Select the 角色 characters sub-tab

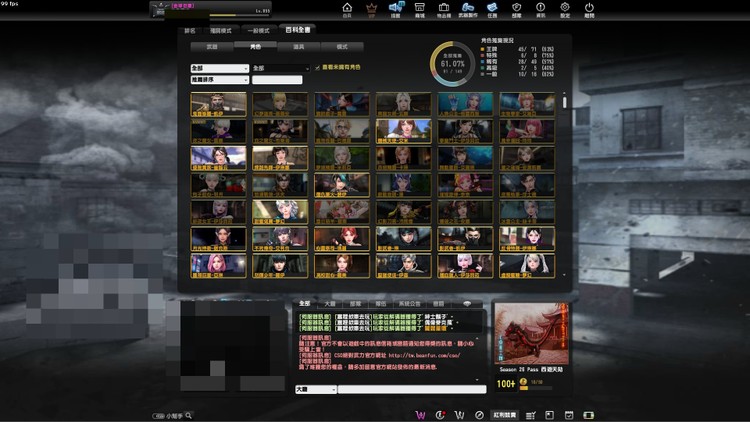(x=255, y=46)
